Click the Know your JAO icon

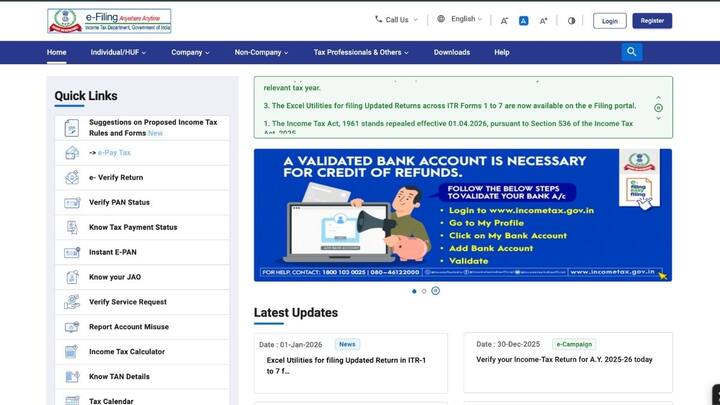(72, 277)
